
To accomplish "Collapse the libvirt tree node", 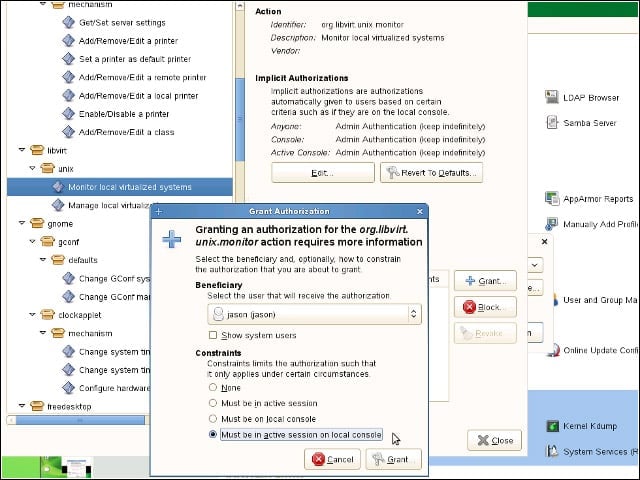I will click(22, 150).
